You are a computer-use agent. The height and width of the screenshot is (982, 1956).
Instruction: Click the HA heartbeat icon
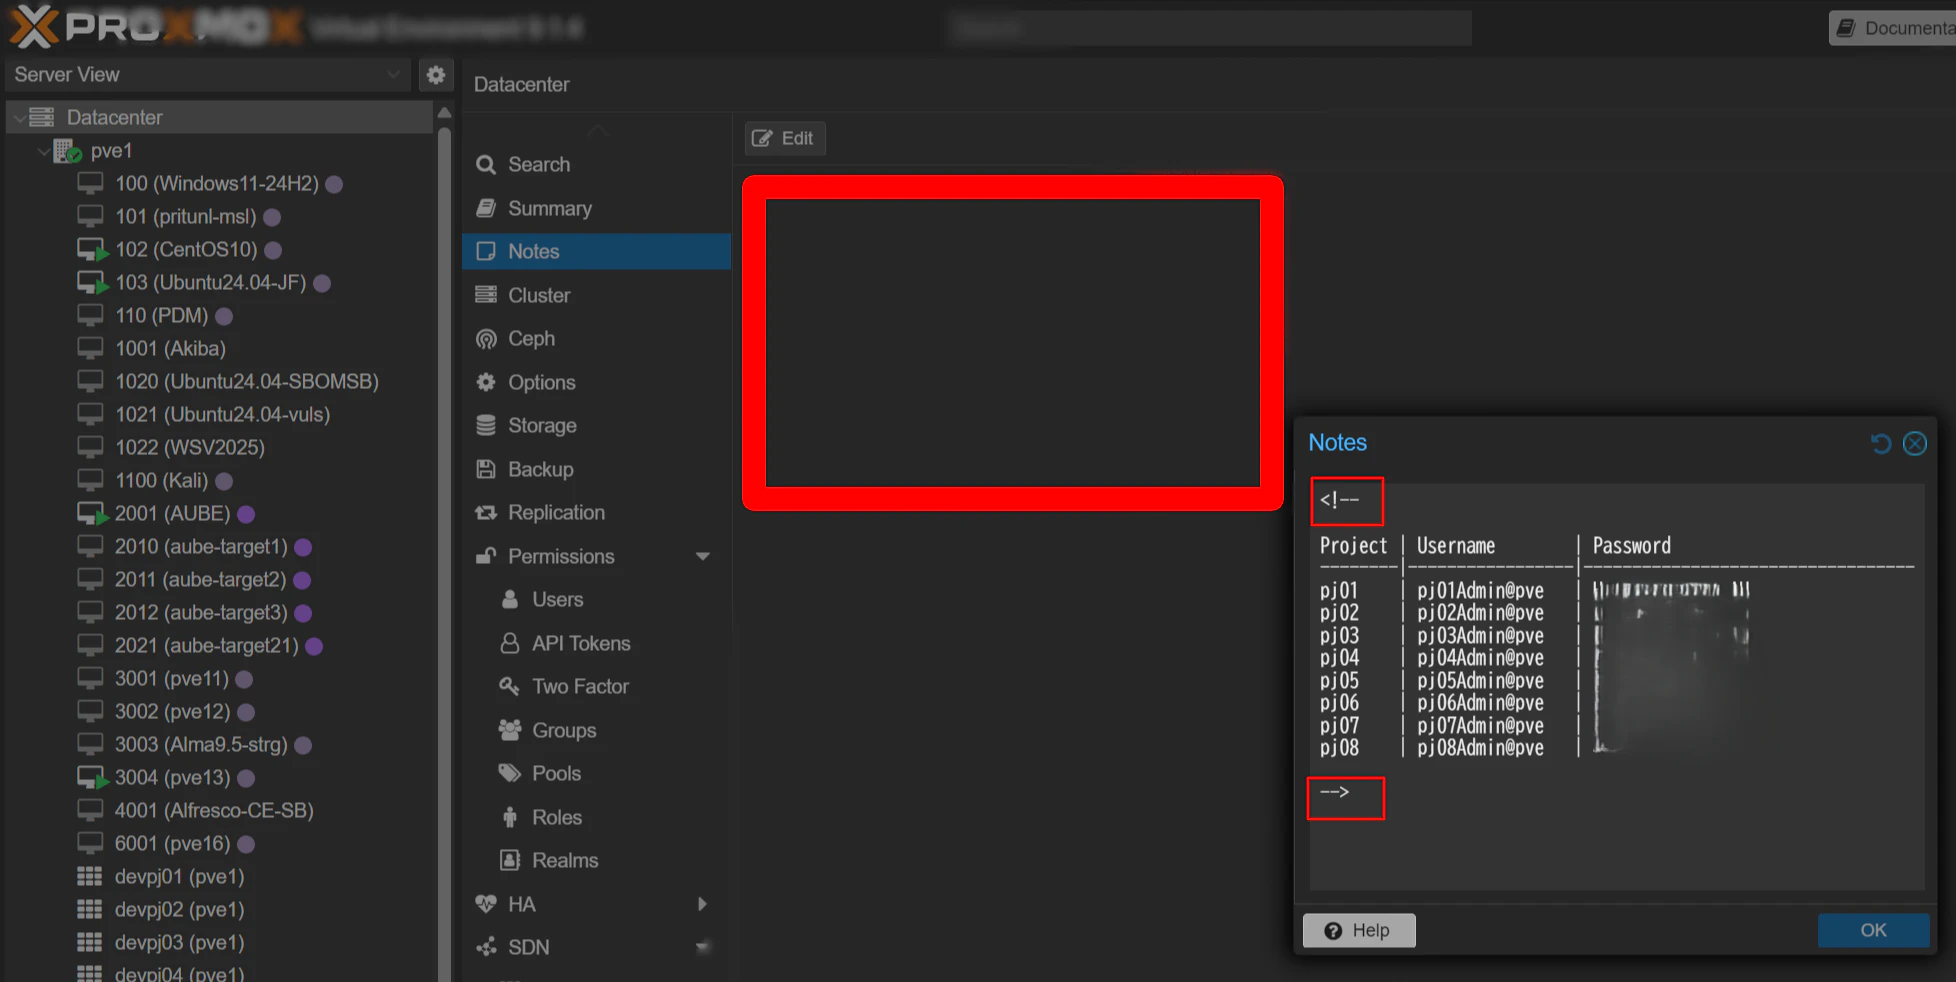(x=486, y=904)
